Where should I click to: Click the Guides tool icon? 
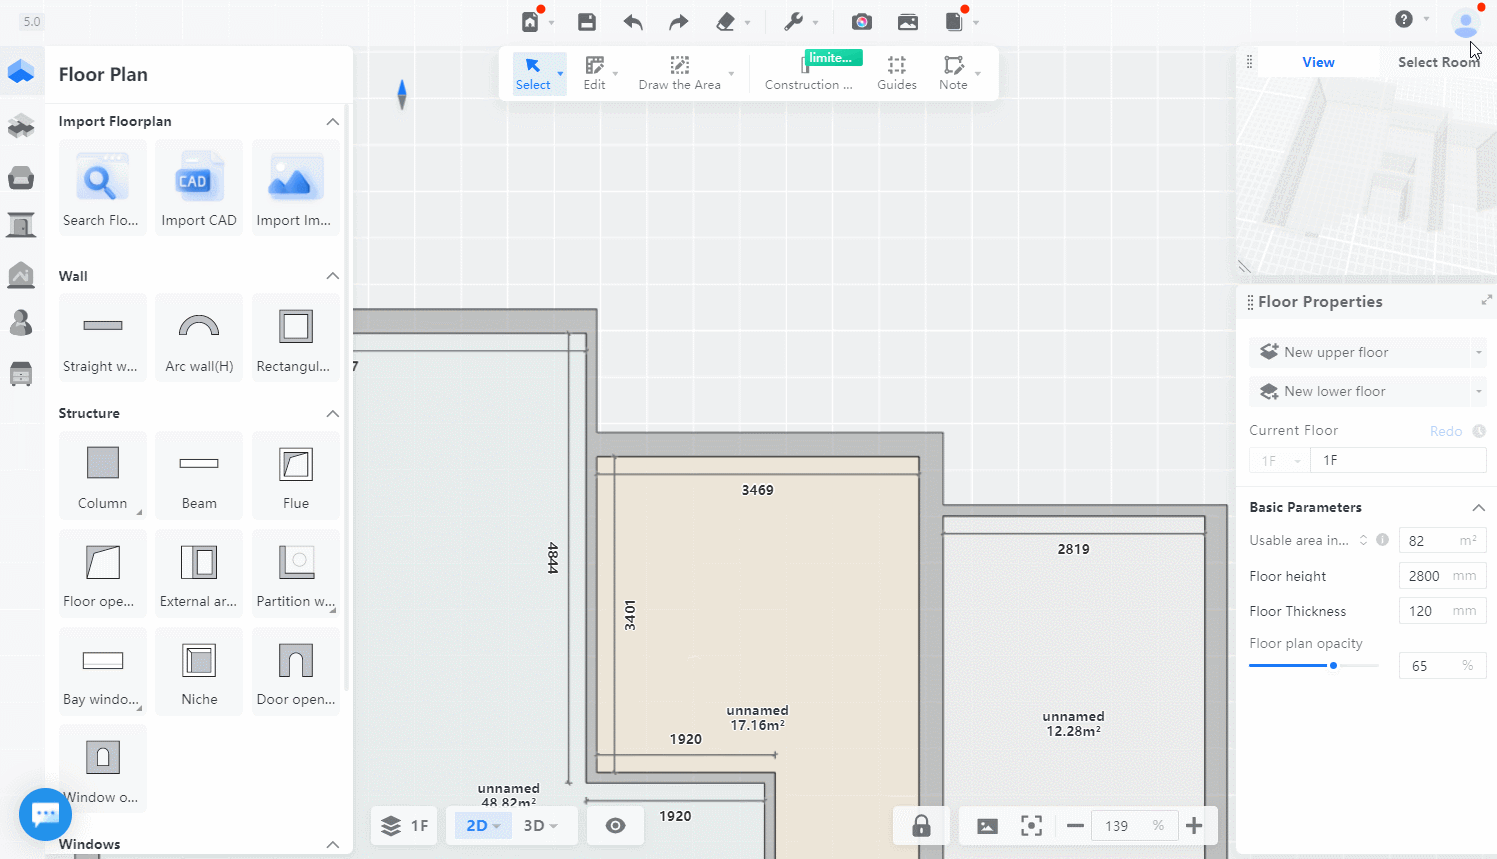click(x=896, y=72)
